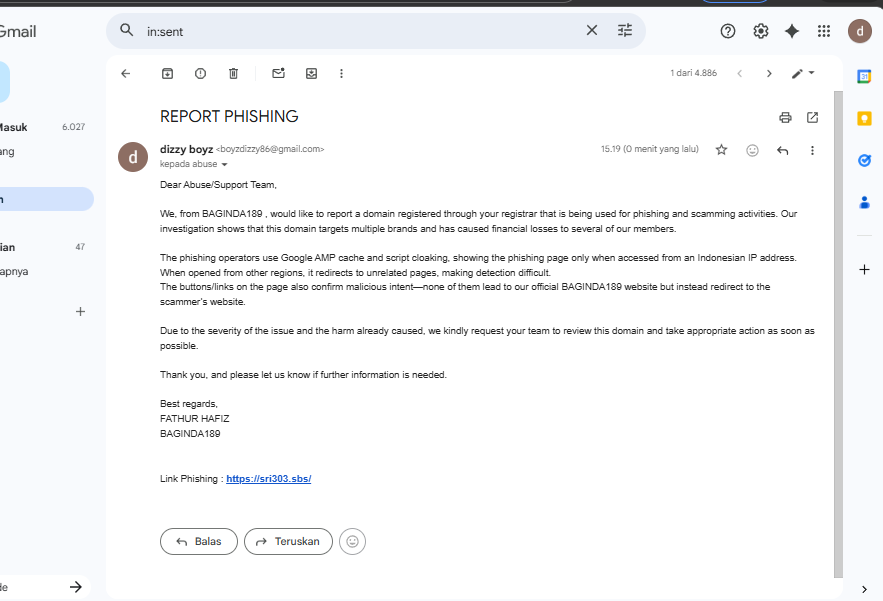Screen dimensions: 883x601
Task: Go to the newer conversation arrow
Action: tap(739, 73)
